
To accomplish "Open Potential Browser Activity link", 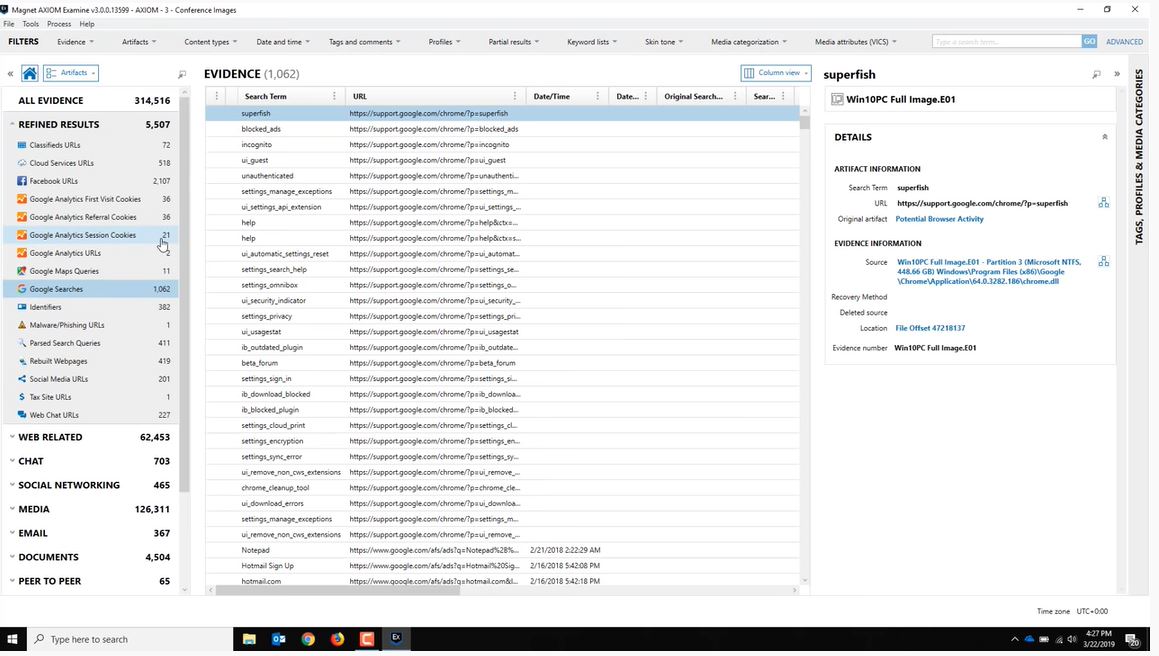I will [939, 219].
